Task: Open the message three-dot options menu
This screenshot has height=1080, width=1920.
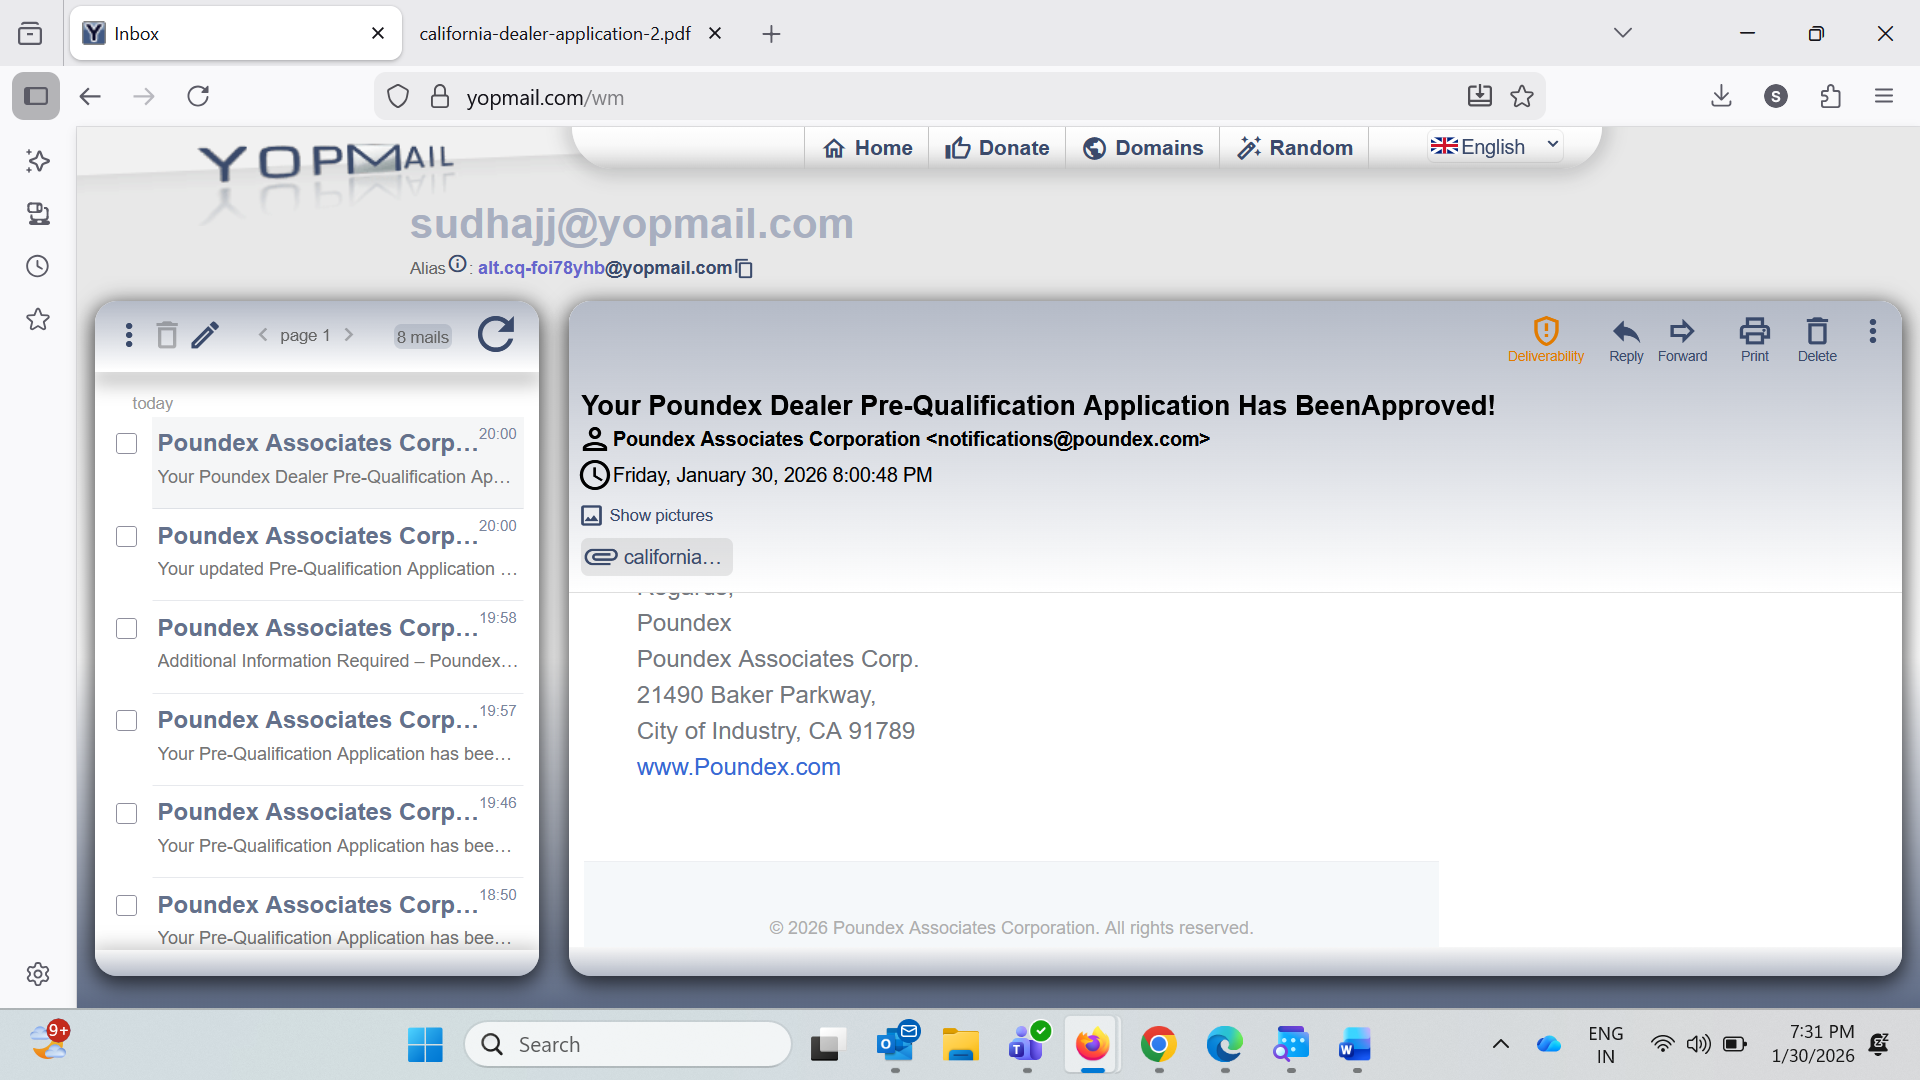Action: tap(1872, 331)
